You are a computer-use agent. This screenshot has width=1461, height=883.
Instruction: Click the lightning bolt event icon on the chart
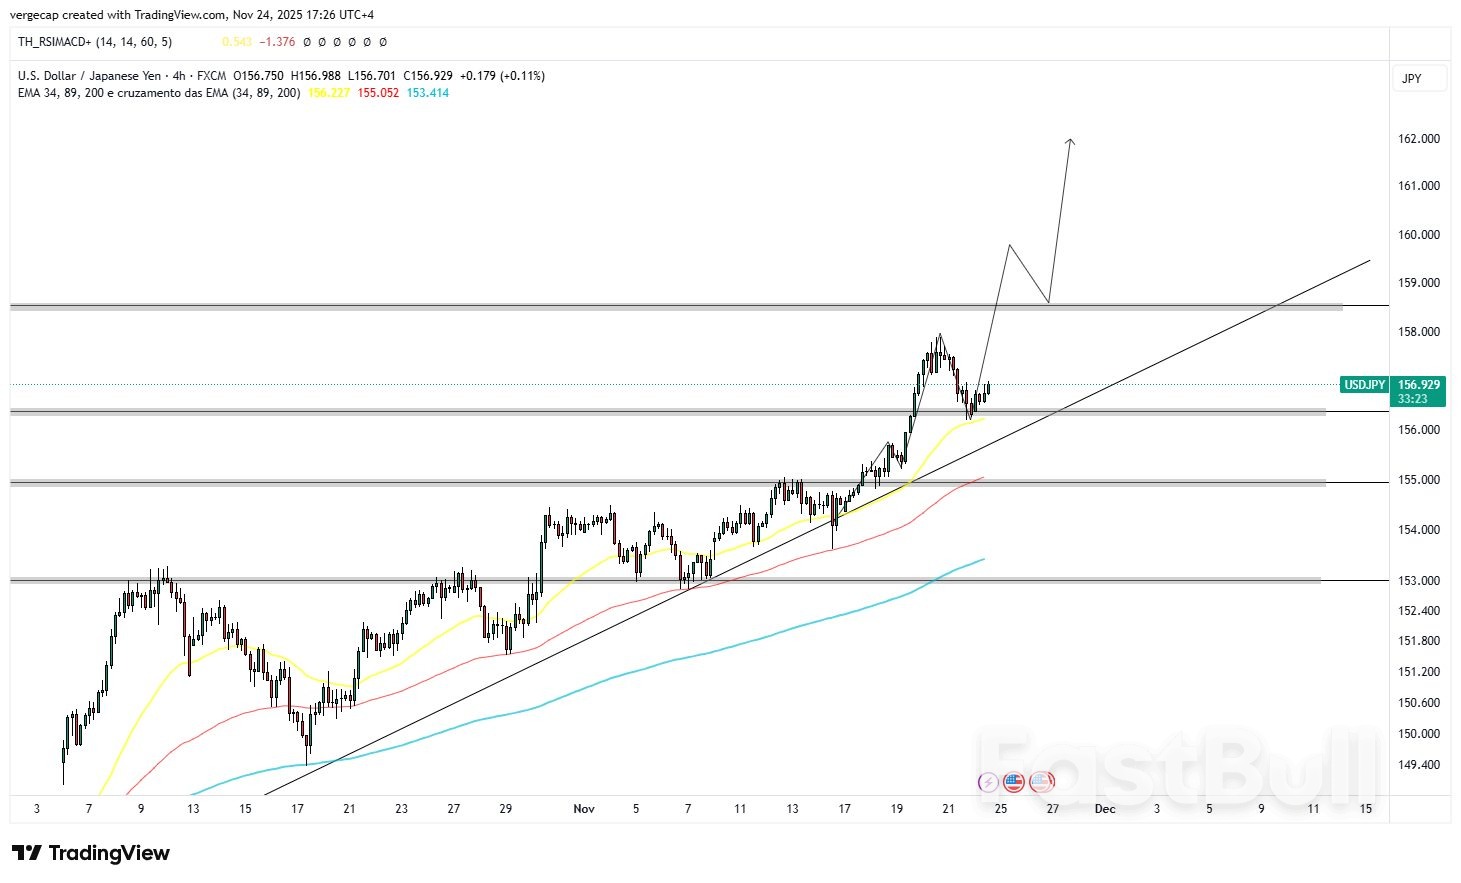point(988,783)
